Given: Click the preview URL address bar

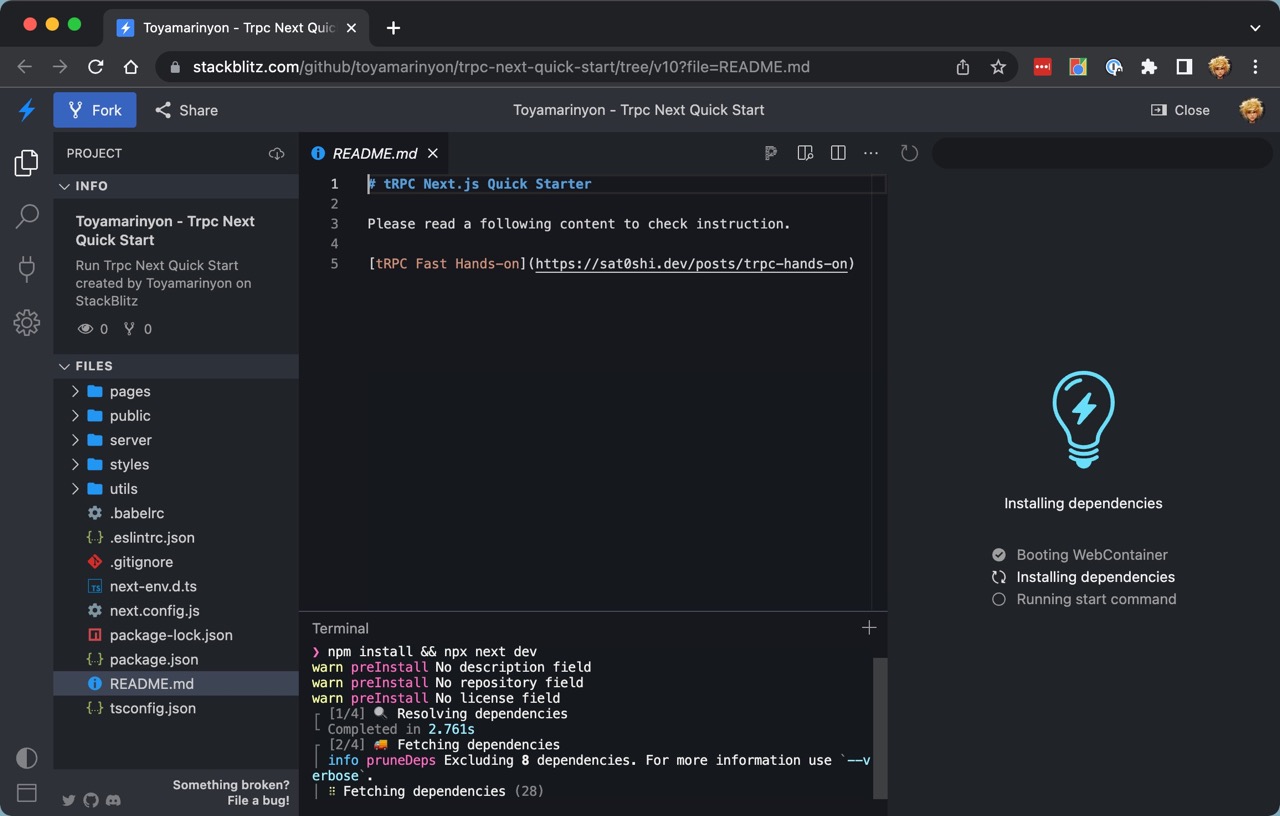Looking at the screenshot, I should (x=1100, y=153).
